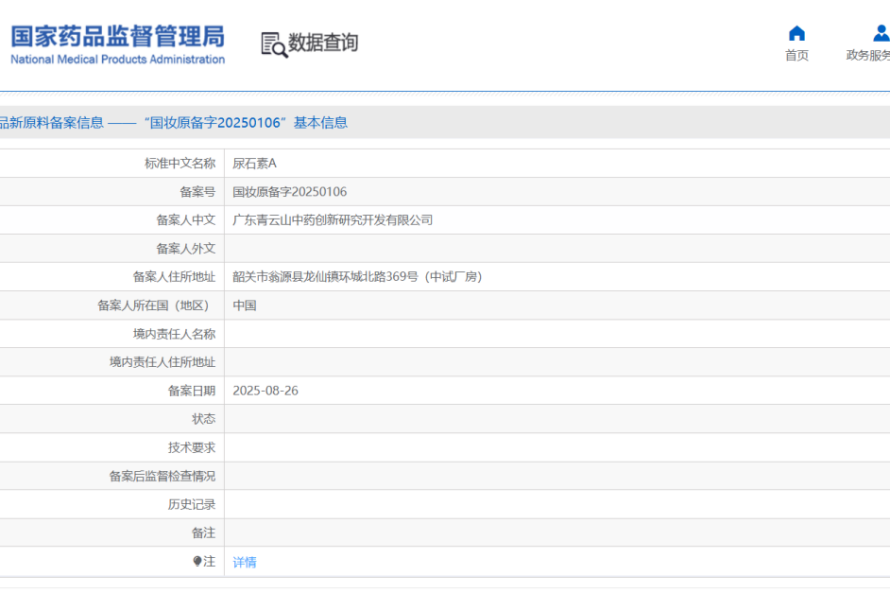Viewport: 891px width, 593px height.
Task: Click the location pin icon beside 注
Action: (197, 561)
